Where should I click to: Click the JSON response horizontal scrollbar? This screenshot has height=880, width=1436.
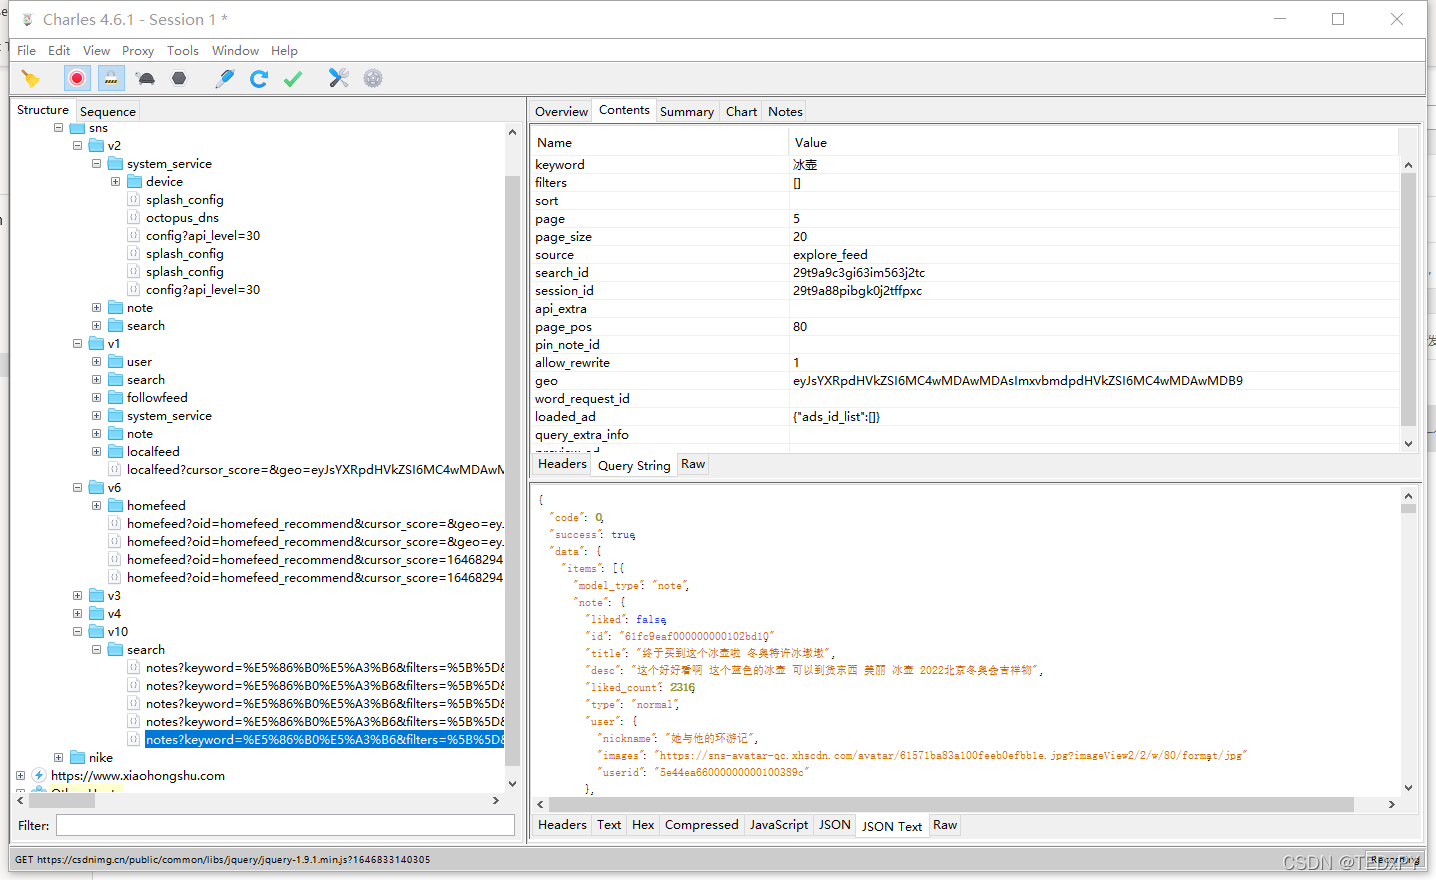click(x=951, y=804)
